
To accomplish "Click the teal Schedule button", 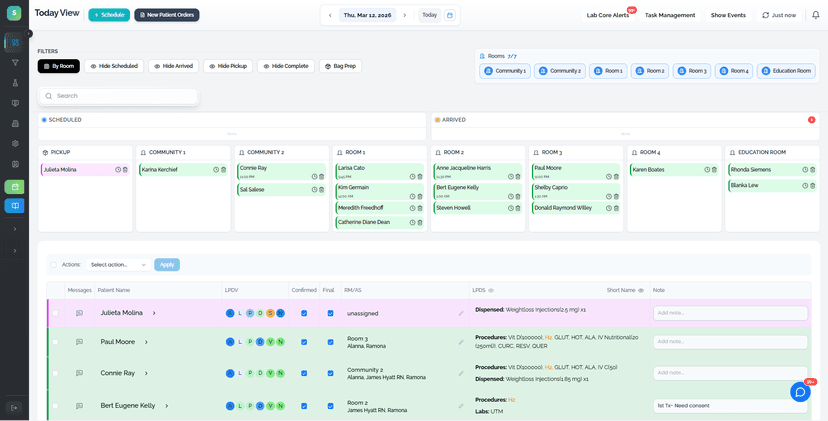I will 109,15.
